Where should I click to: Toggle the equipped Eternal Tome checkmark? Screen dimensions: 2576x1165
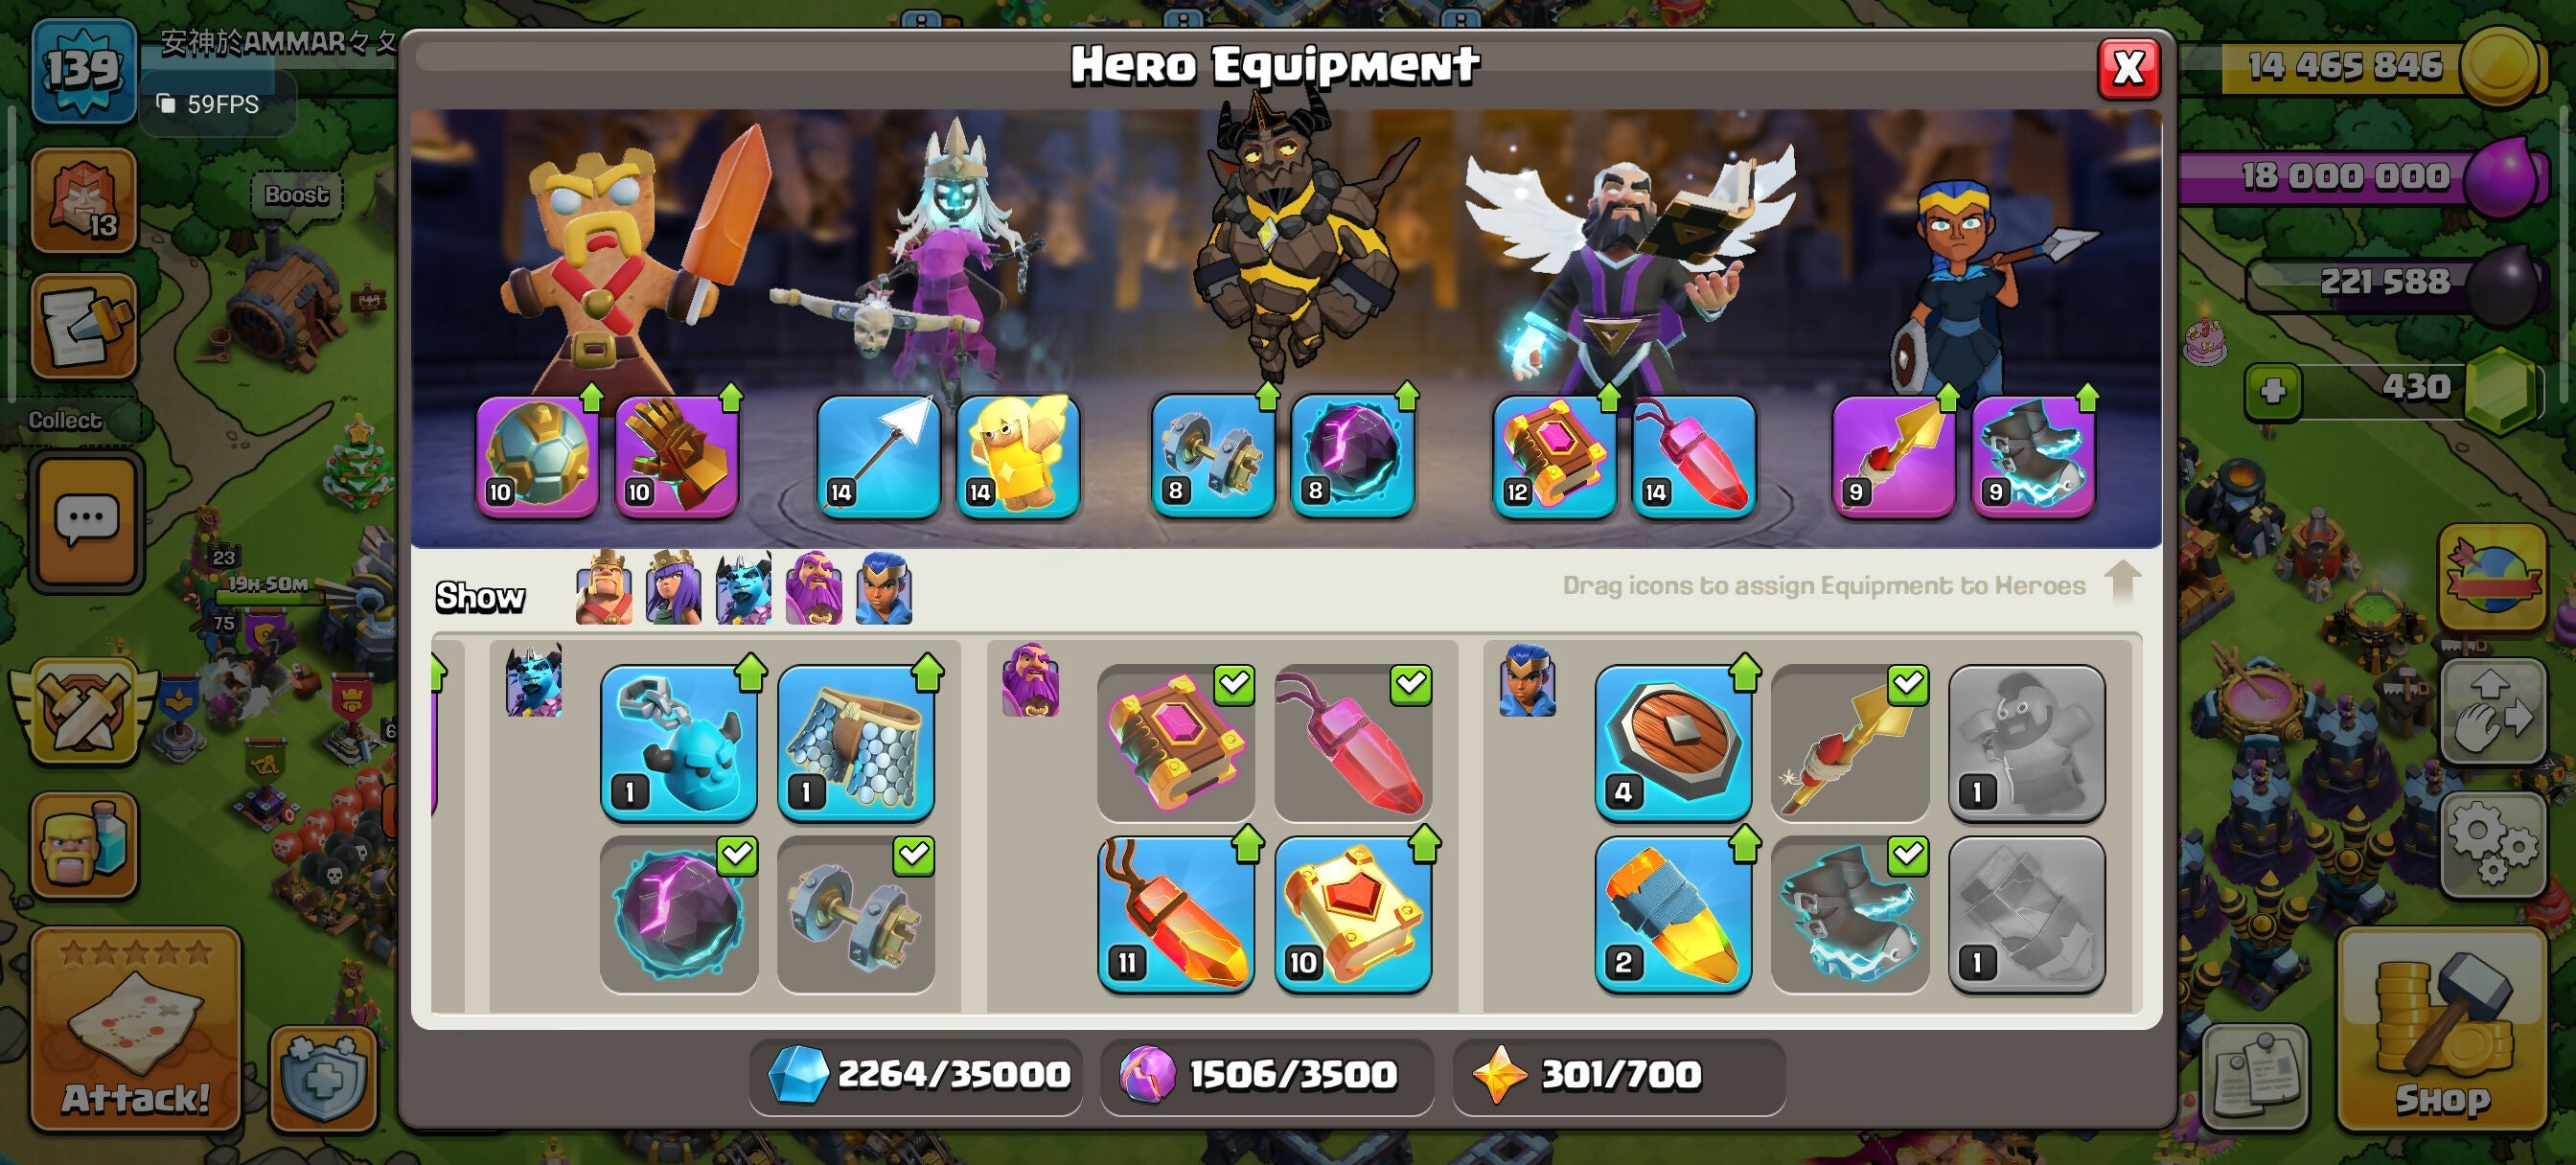(x=1234, y=684)
